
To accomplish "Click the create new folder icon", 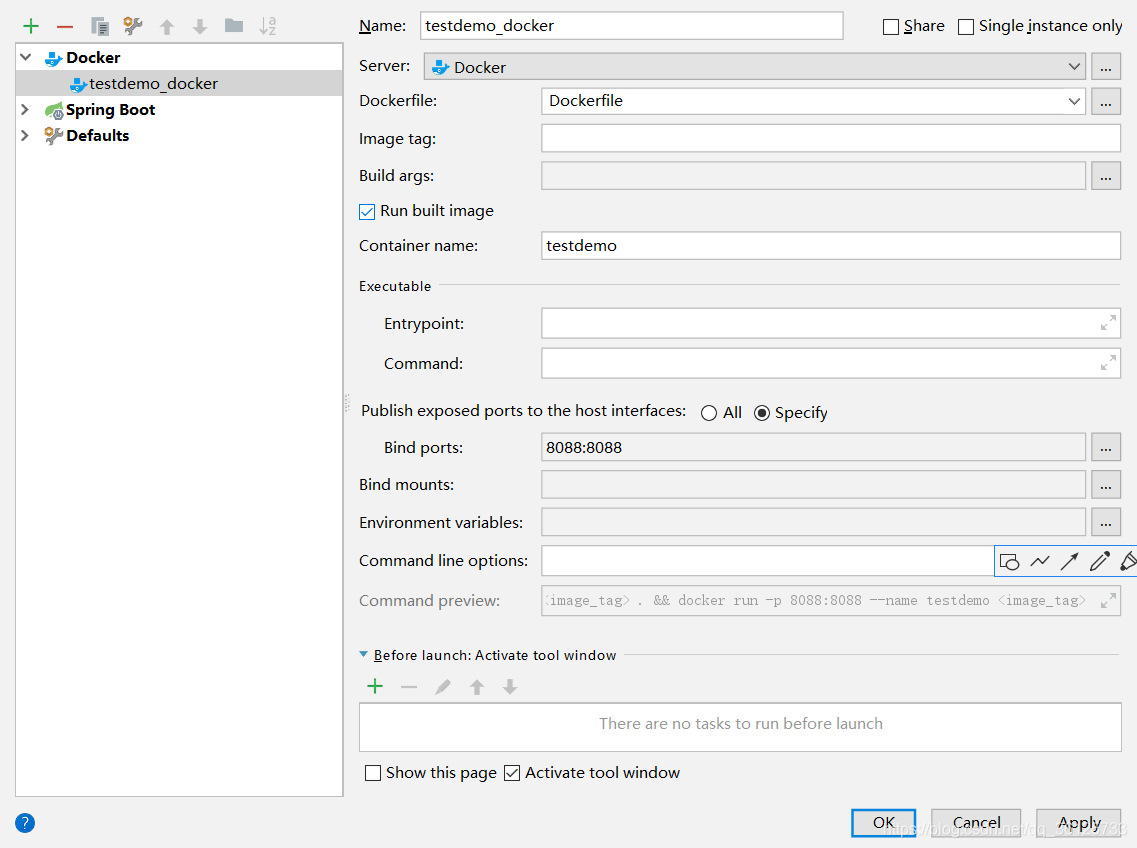I will point(234,26).
